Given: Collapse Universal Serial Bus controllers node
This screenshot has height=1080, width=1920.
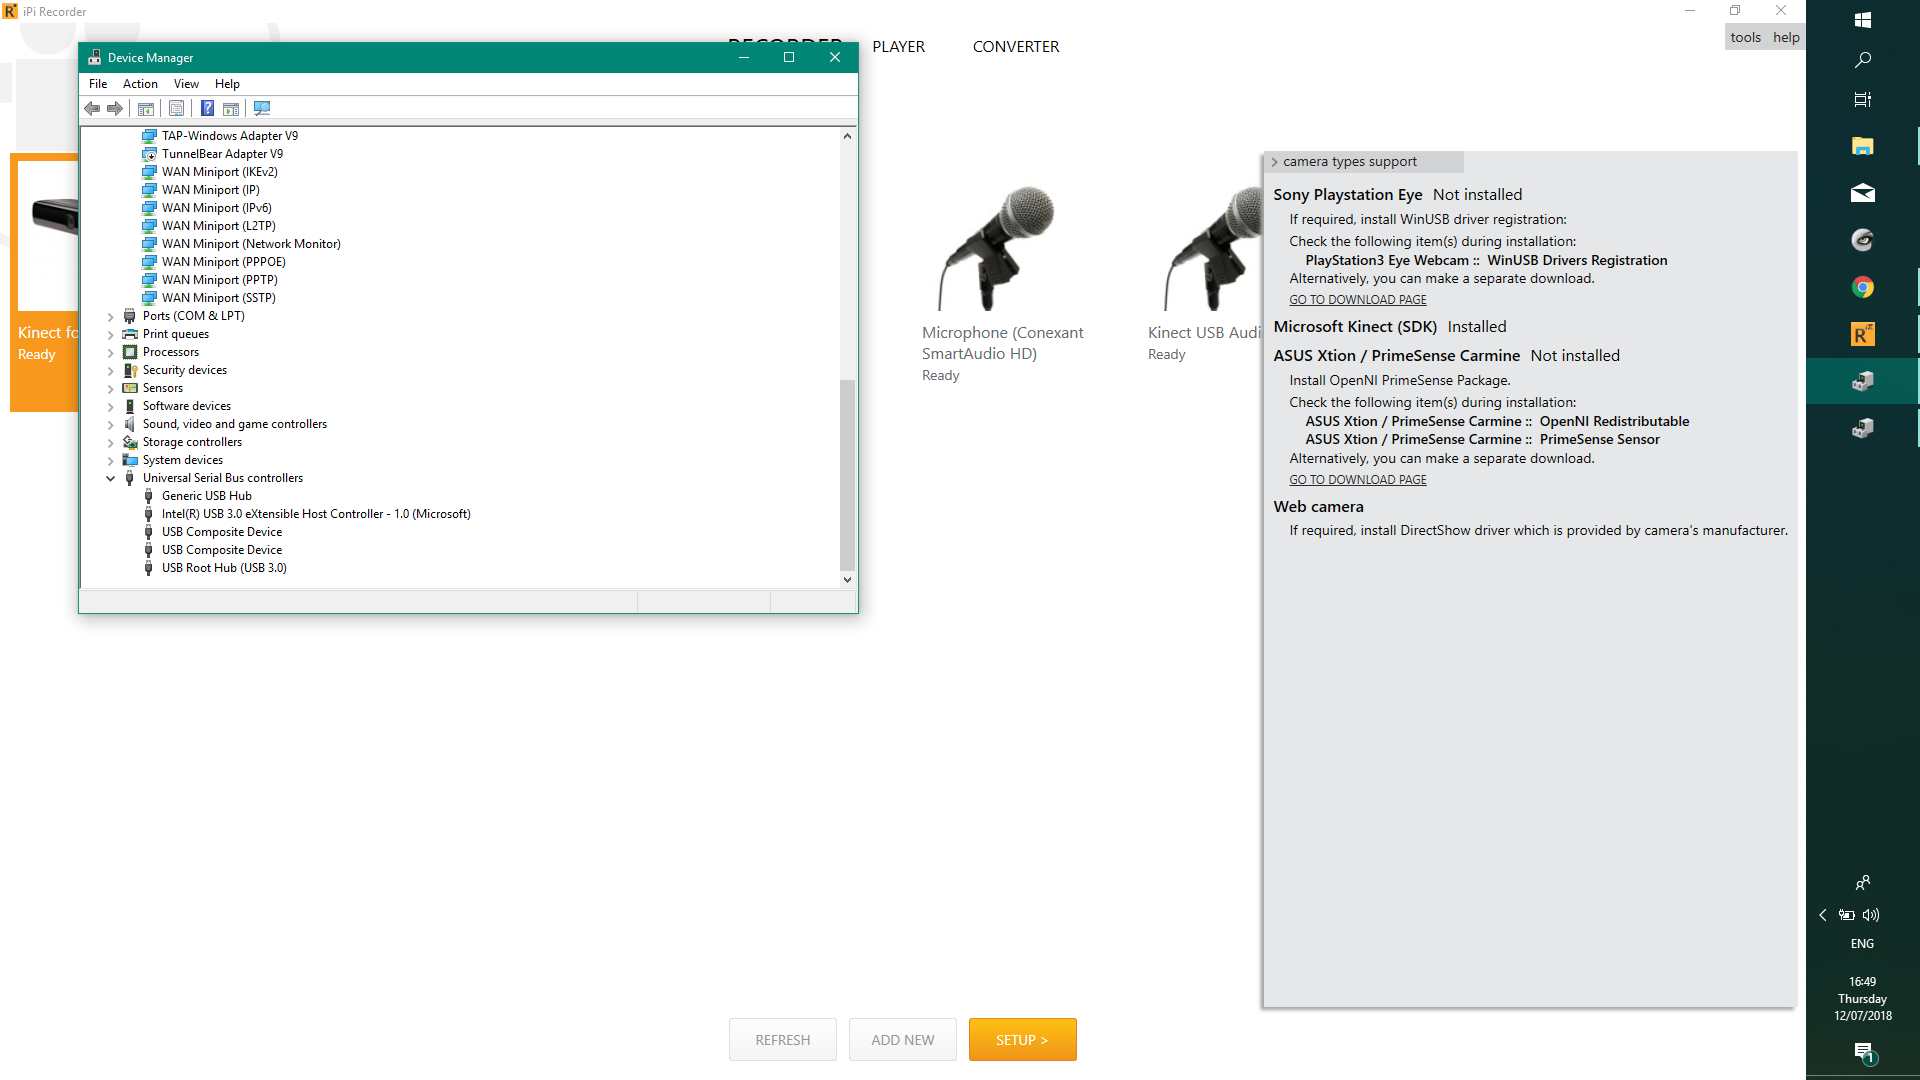Looking at the screenshot, I should coord(111,479).
